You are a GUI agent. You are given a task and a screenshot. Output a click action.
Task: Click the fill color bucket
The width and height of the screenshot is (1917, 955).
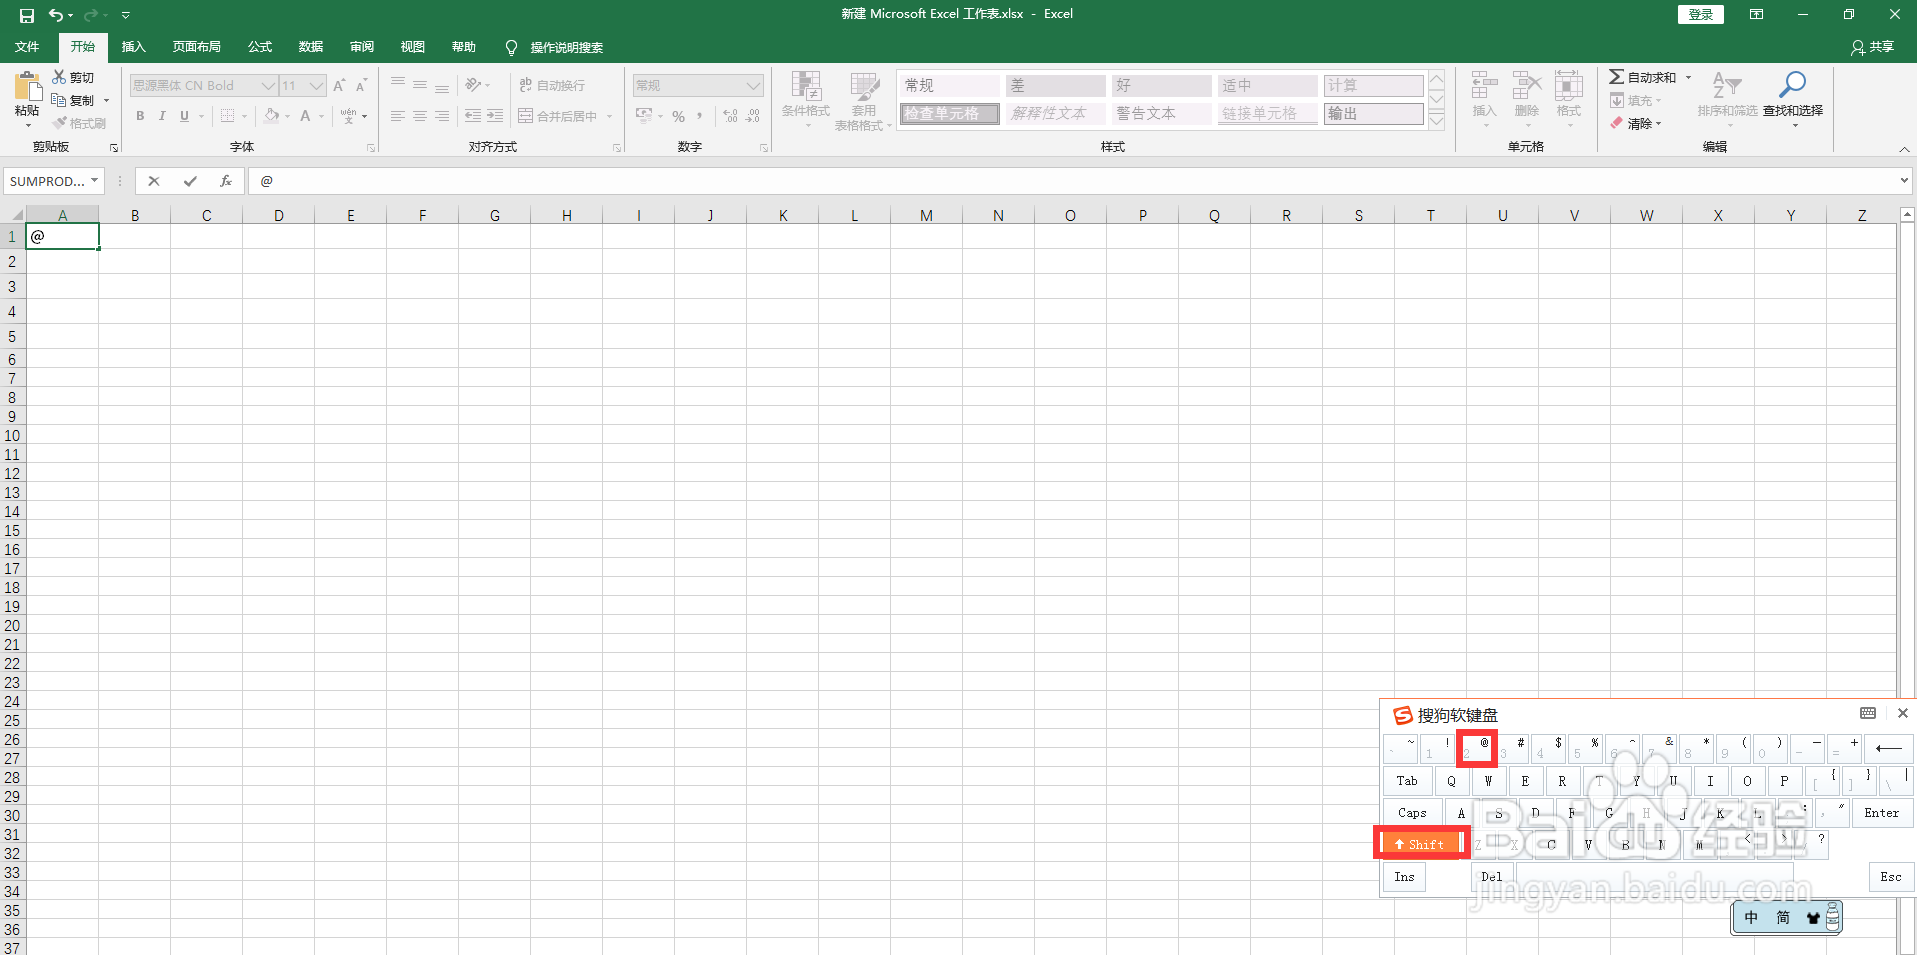click(271, 116)
